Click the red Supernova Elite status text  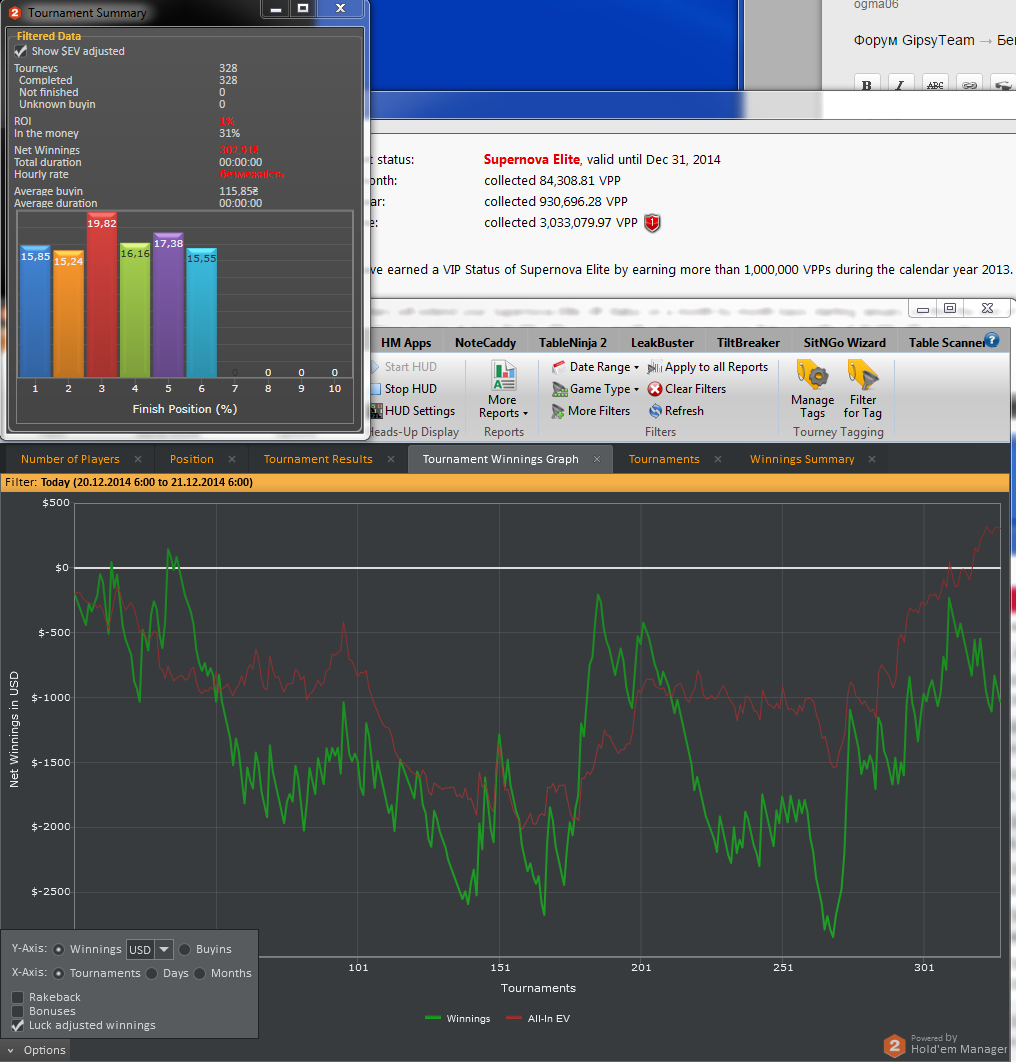pyautogui.click(x=532, y=160)
